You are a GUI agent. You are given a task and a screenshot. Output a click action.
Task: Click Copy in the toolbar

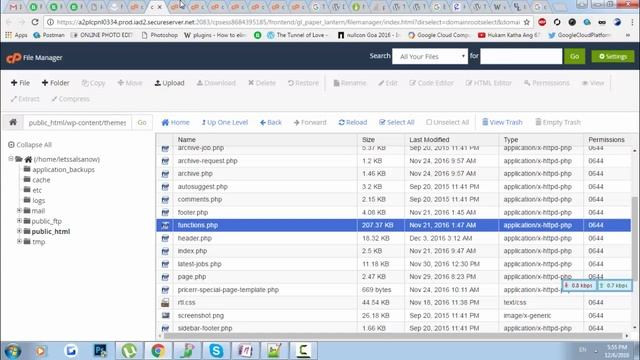[x=93, y=83]
